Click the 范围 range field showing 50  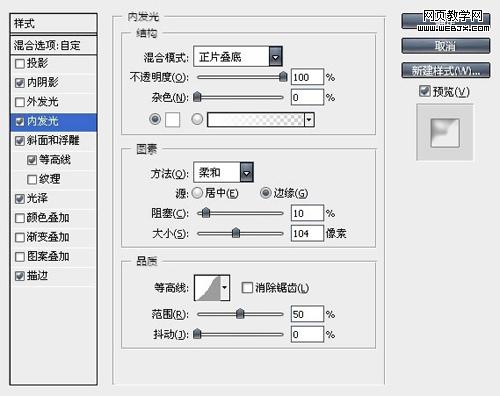pyautogui.click(x=307, y=314)
